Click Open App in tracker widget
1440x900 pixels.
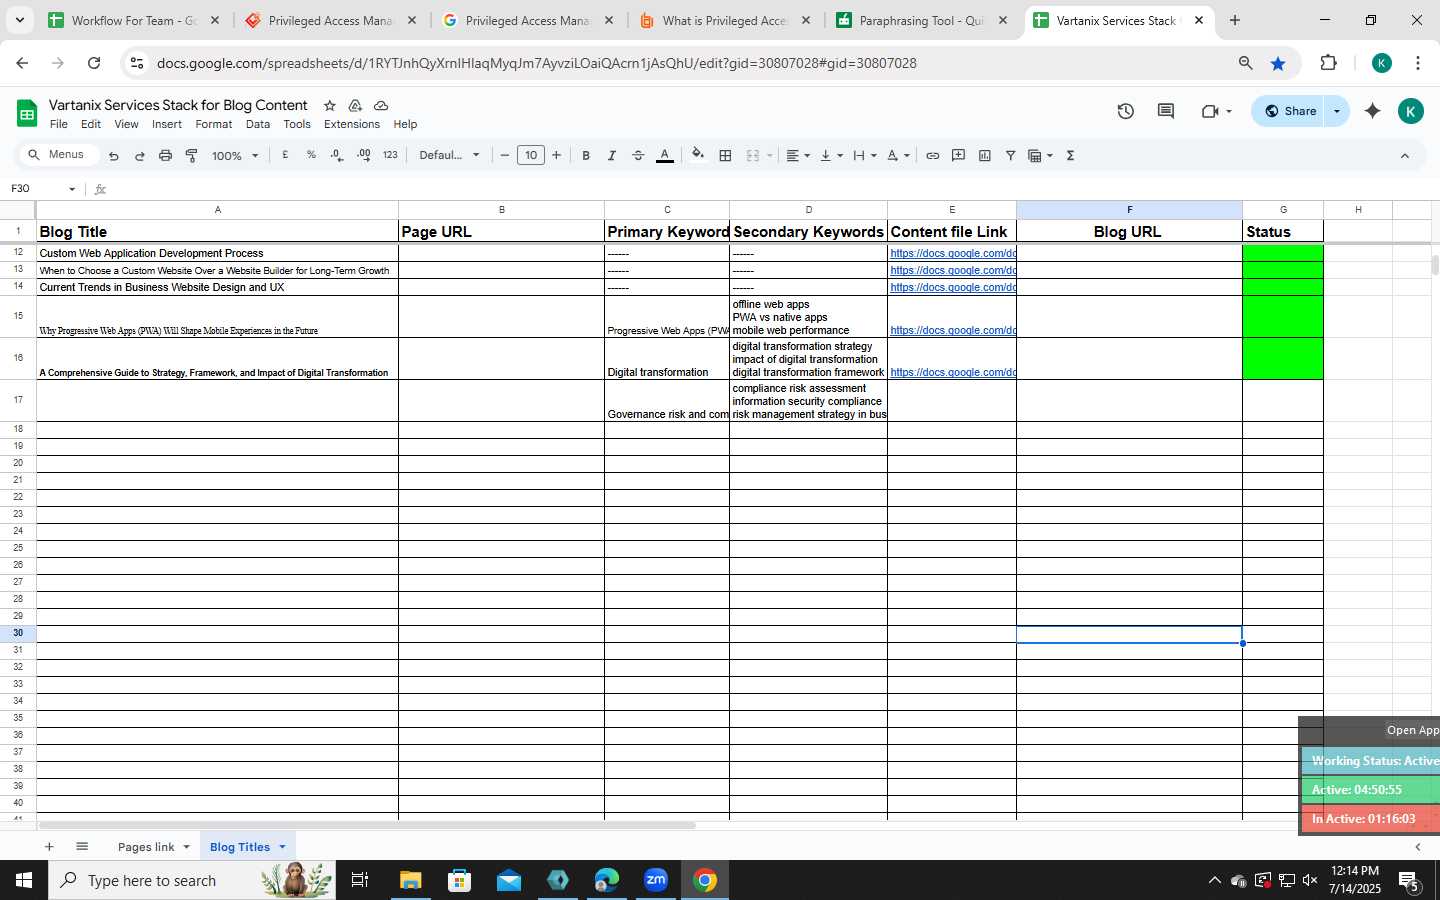pos(1412,730)
